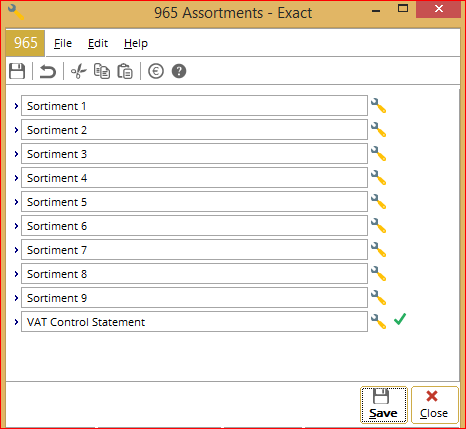Click the undo arrow toolbar icon
Viewport: 466px width, 429px height.
tap(48, 71)
